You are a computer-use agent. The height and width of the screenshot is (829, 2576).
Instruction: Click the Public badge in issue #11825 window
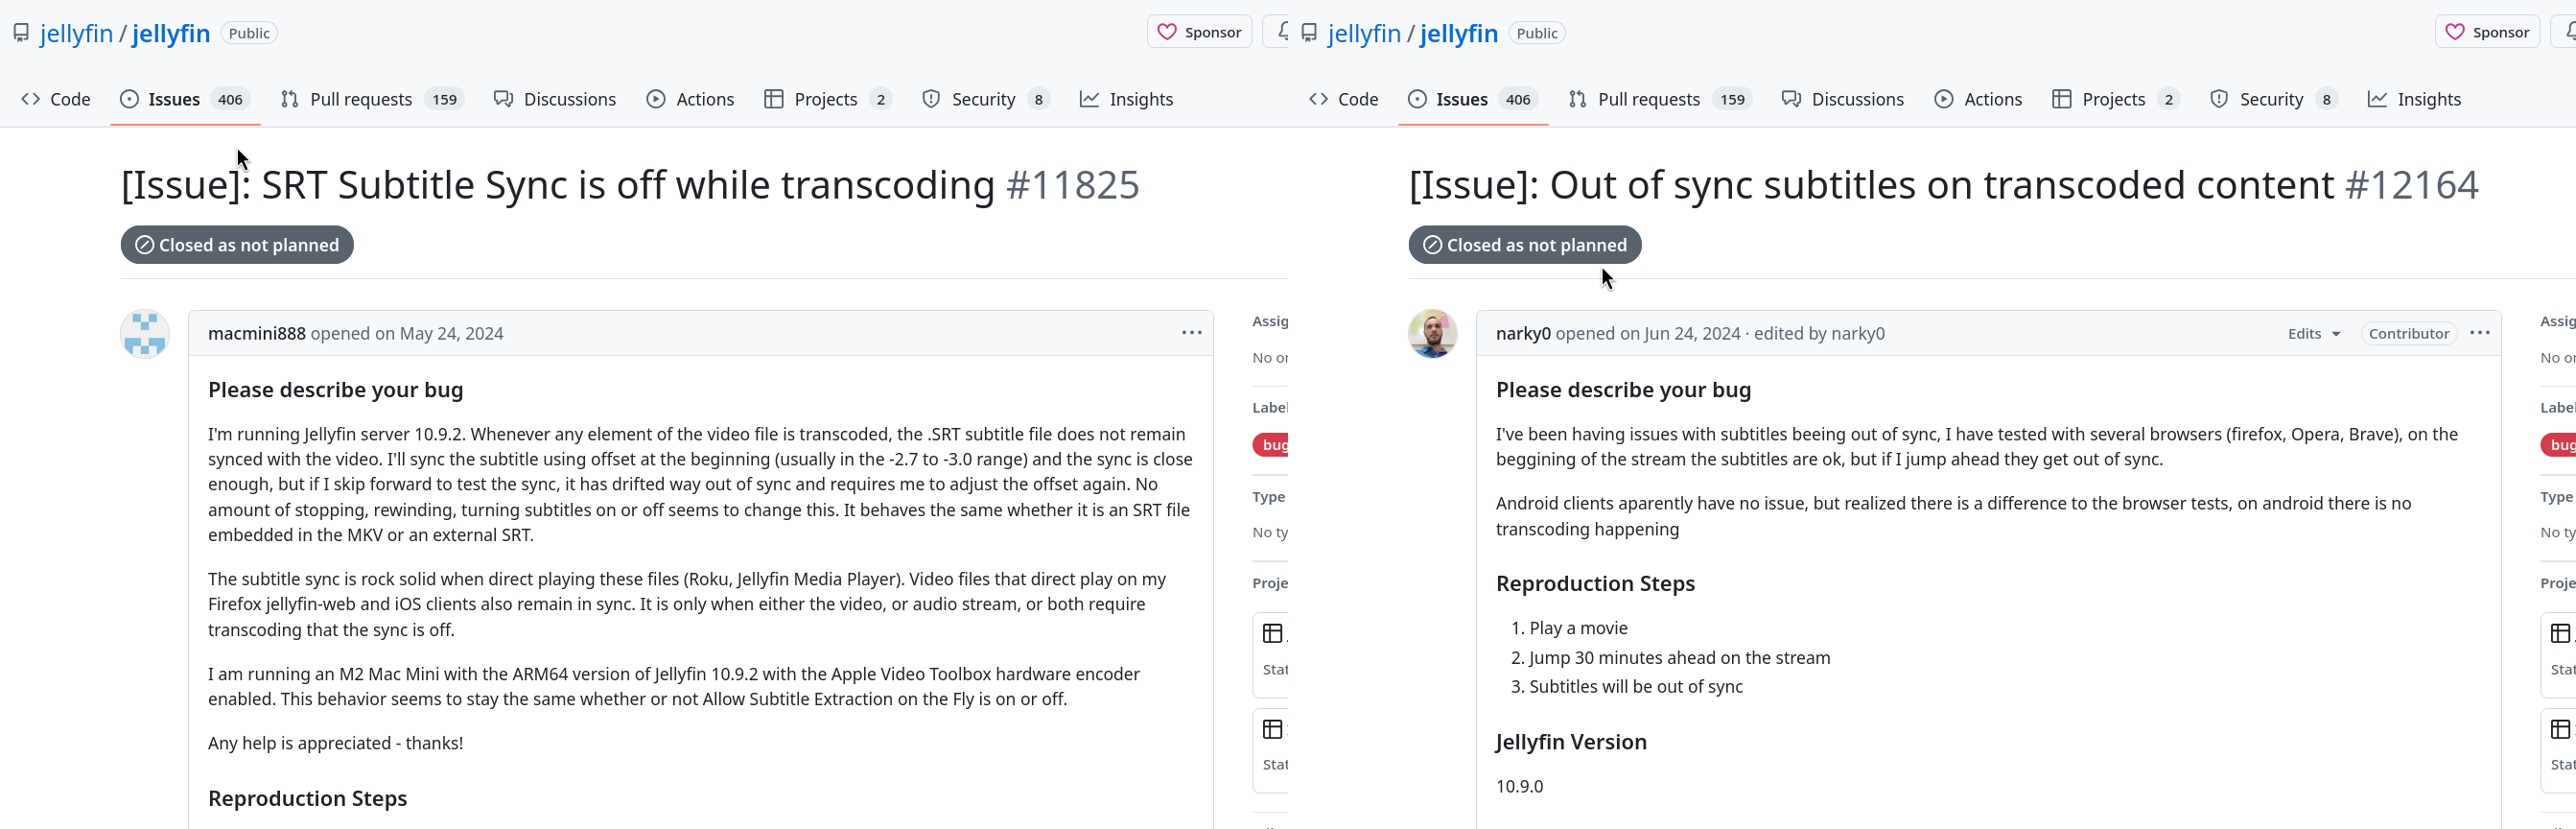[249, 33]
